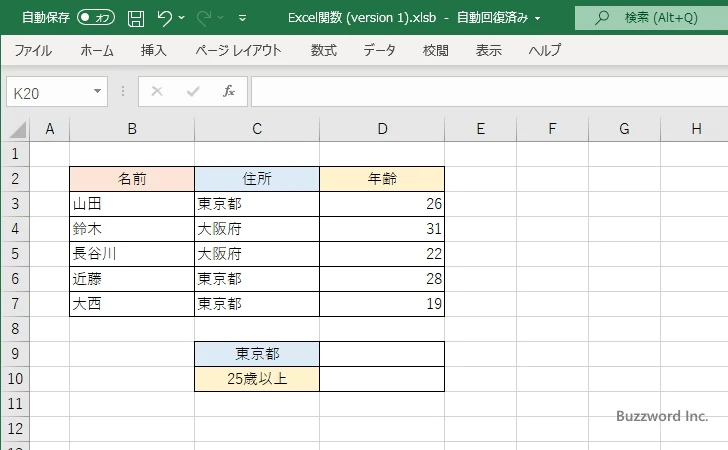Click inside the formula bar input

click(489, 91)
